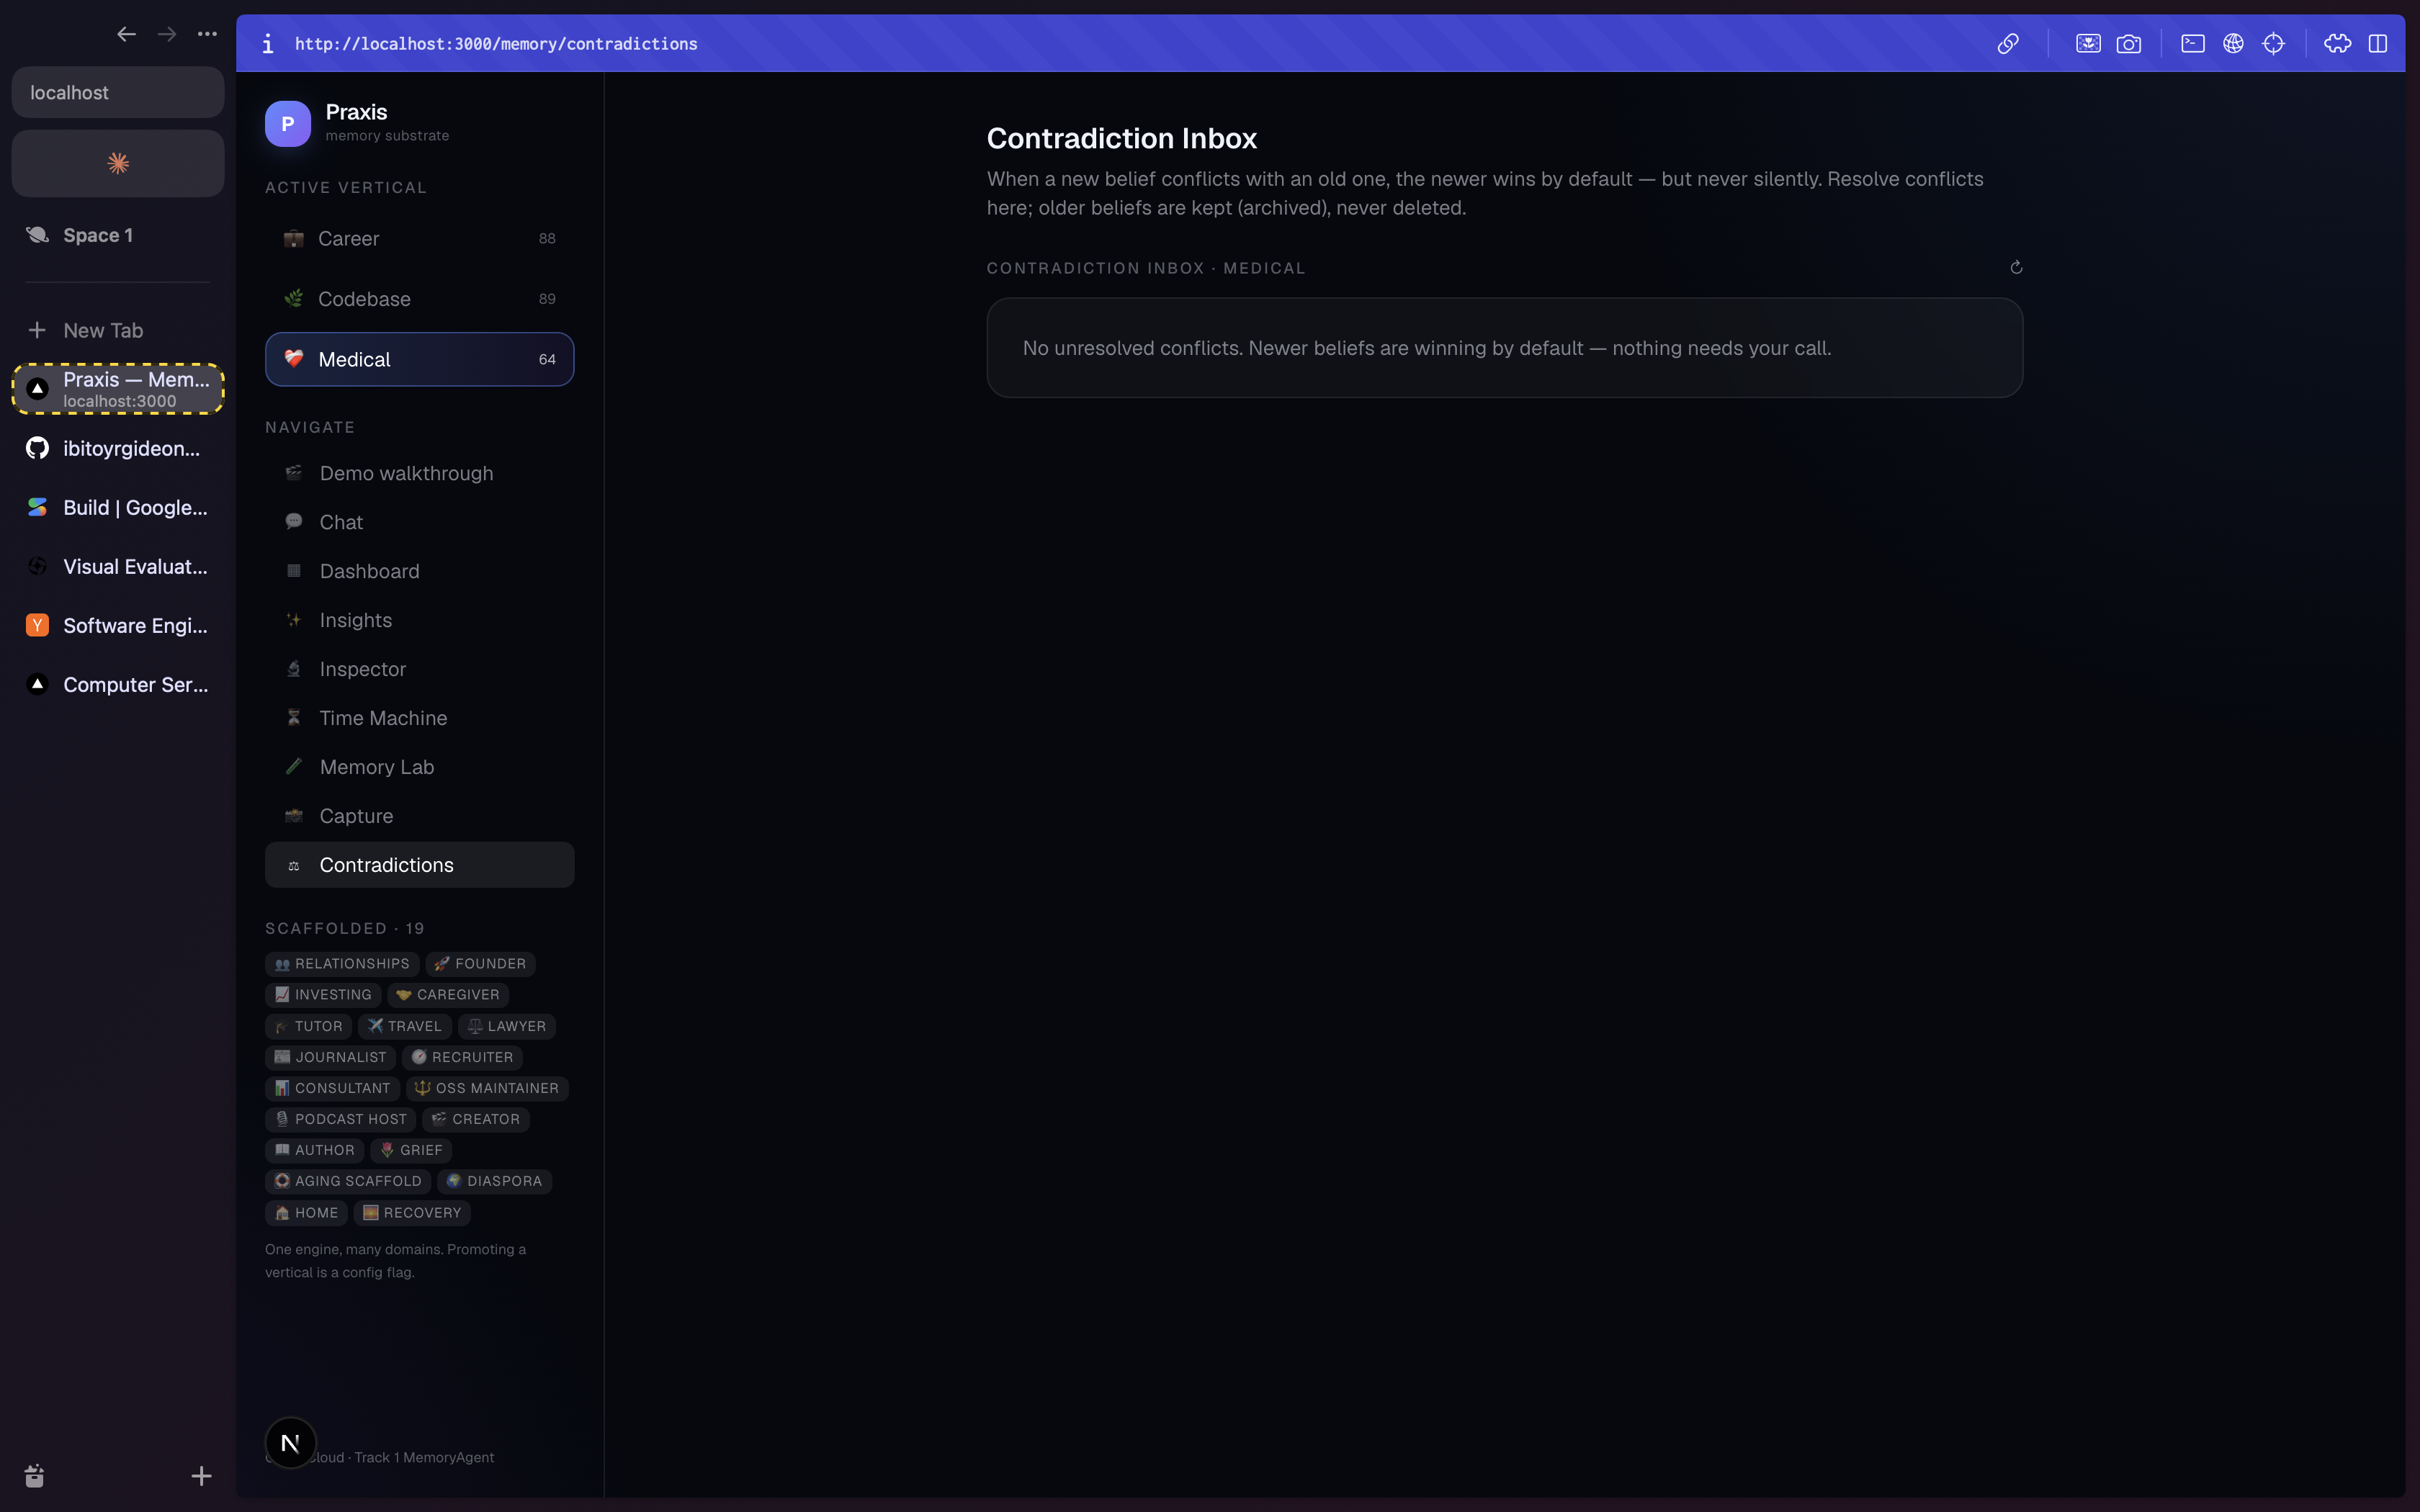Click the site info icon in URL bar
Screen dimensions: 2420x1512
[x=267, y=44]
